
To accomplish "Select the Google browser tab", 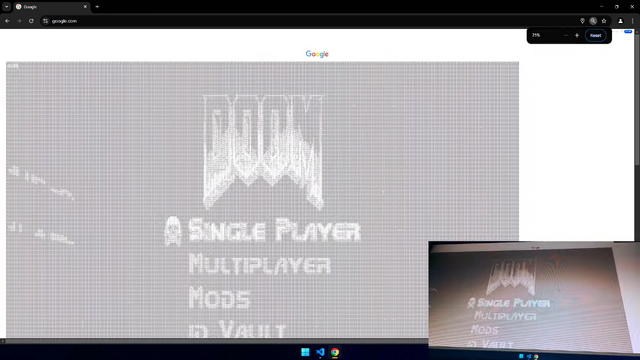I will point(51,7).
